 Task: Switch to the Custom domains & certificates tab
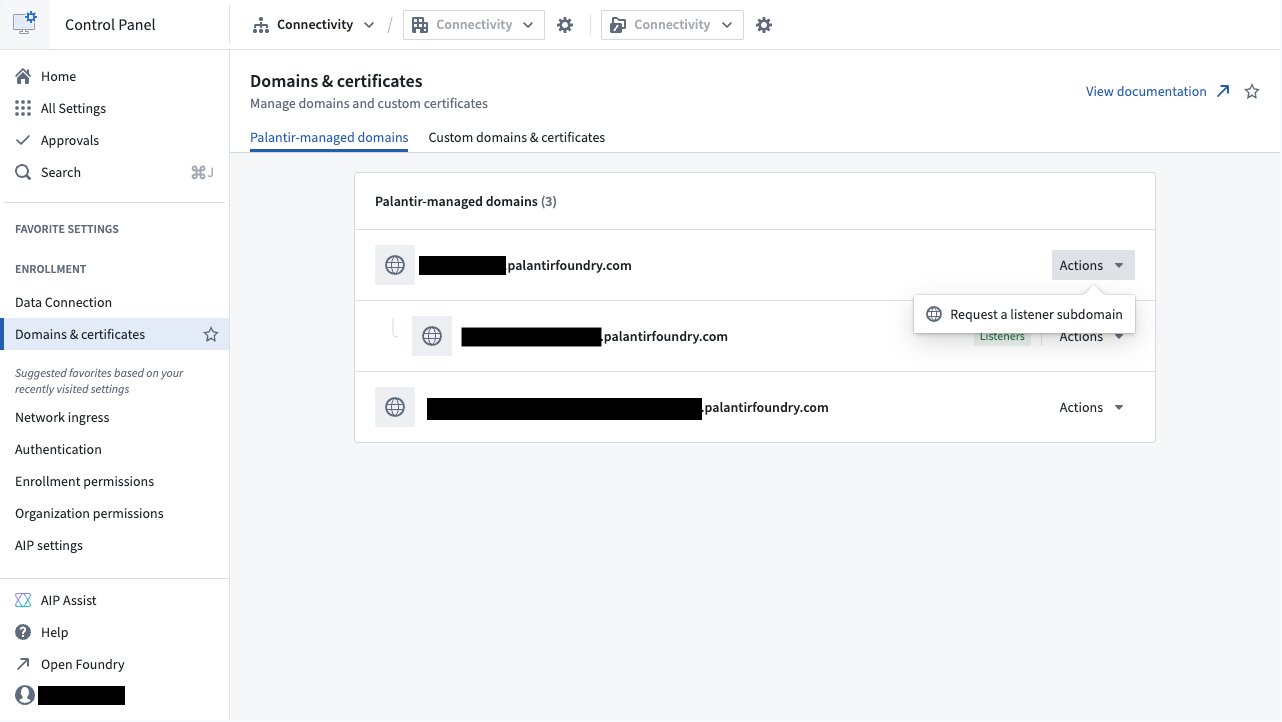click(516, 137)
